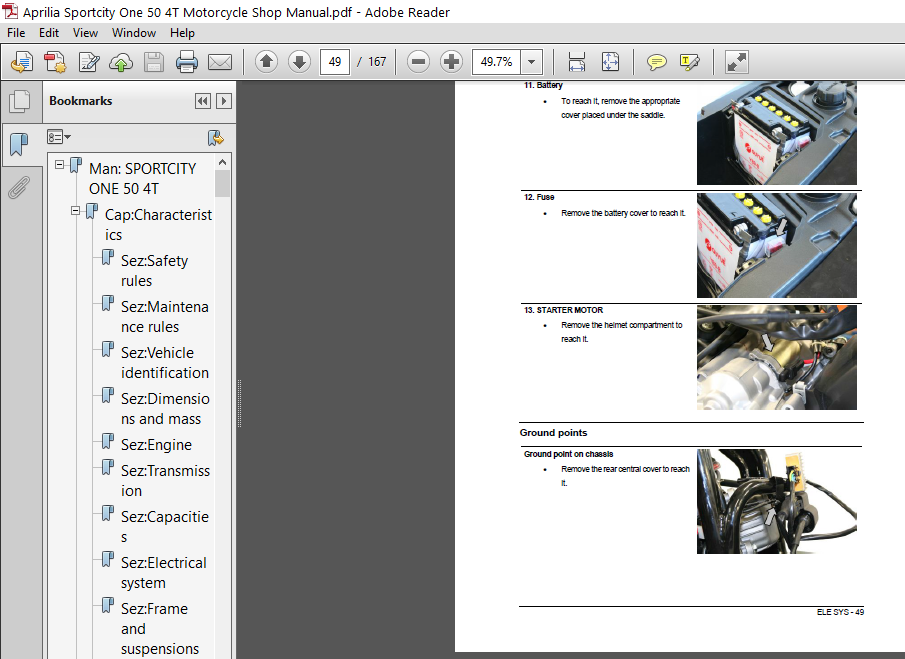
Task: Open the File menu
Action: coord(16,33)
